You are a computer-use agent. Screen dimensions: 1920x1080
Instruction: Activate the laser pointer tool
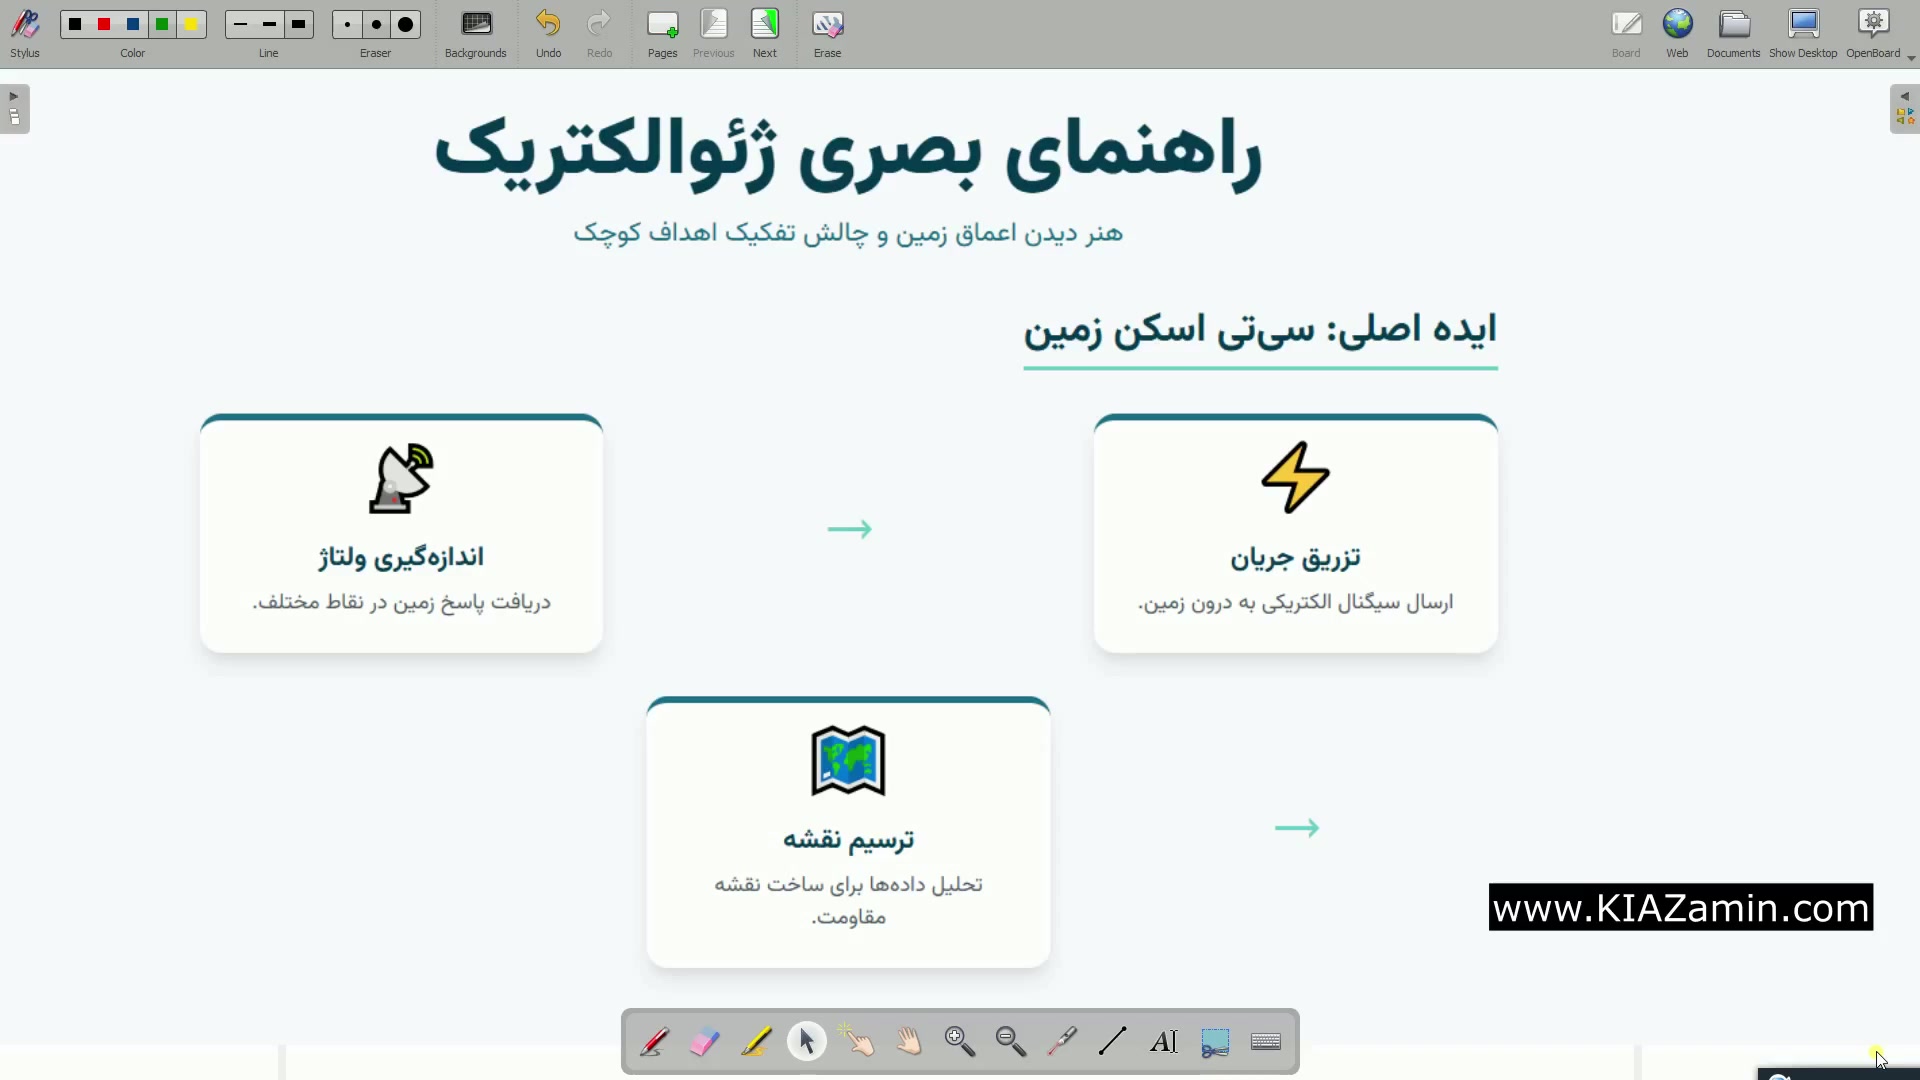pos(1062,1042)
